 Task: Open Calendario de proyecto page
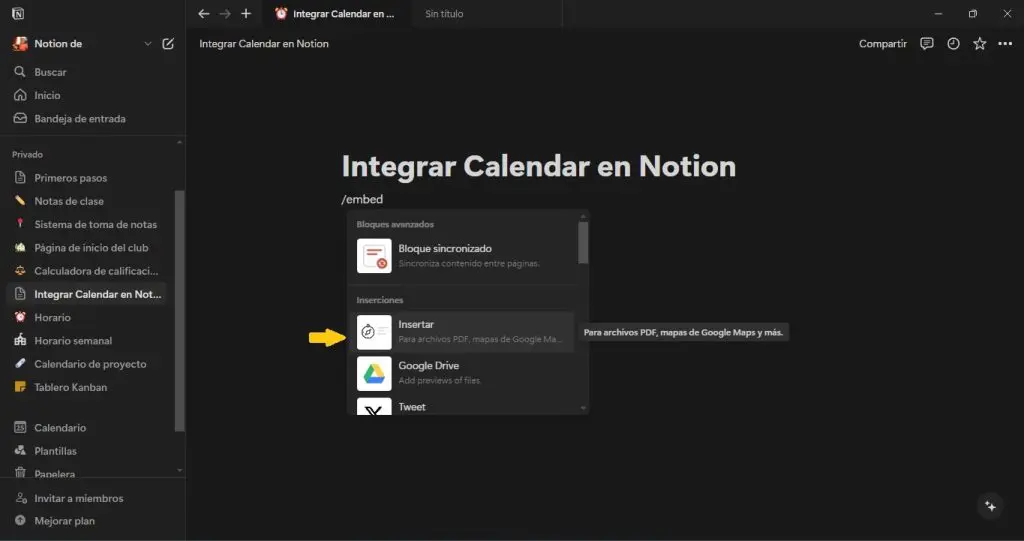(89, 364)
